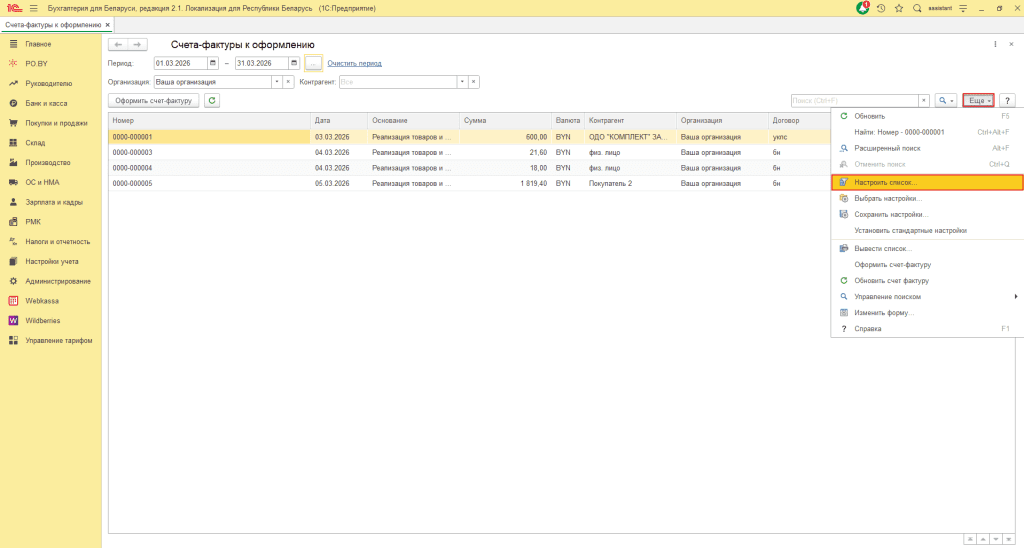Open calendar picker for start date 01.03.2026
This screenshot has width=1024, height=548.
coord(213,64)
